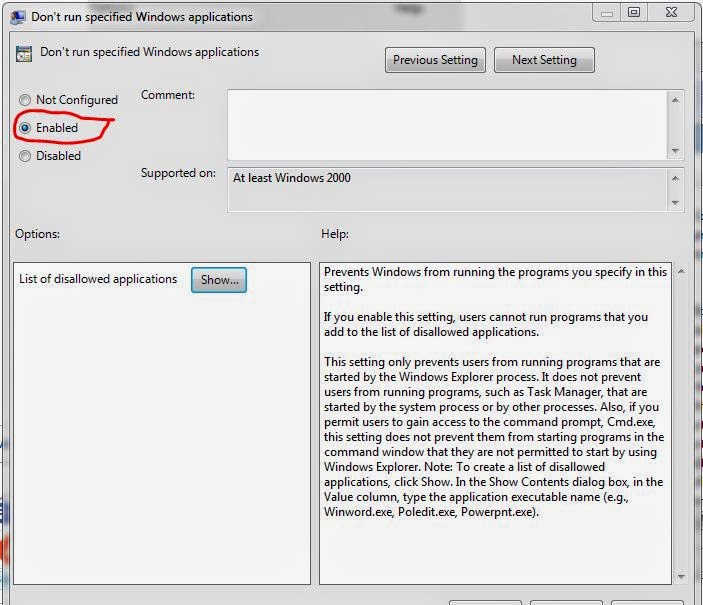This screenshot has width=703, height=605.
Task: Select the Enabled radio button
Action: [x=25, y=128]
